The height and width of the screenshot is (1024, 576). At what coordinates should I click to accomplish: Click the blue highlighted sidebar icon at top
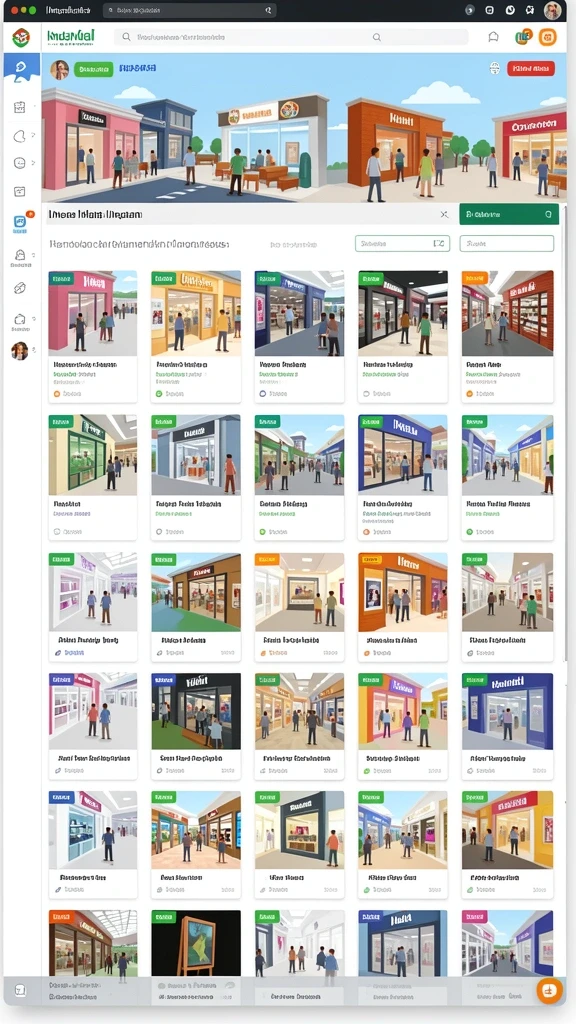point(22,67)
